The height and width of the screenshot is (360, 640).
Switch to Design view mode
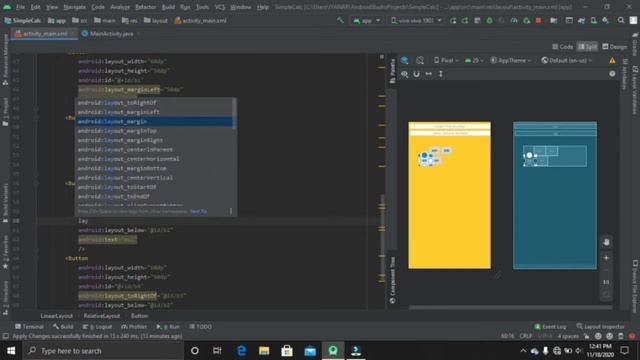click(614, 47)
